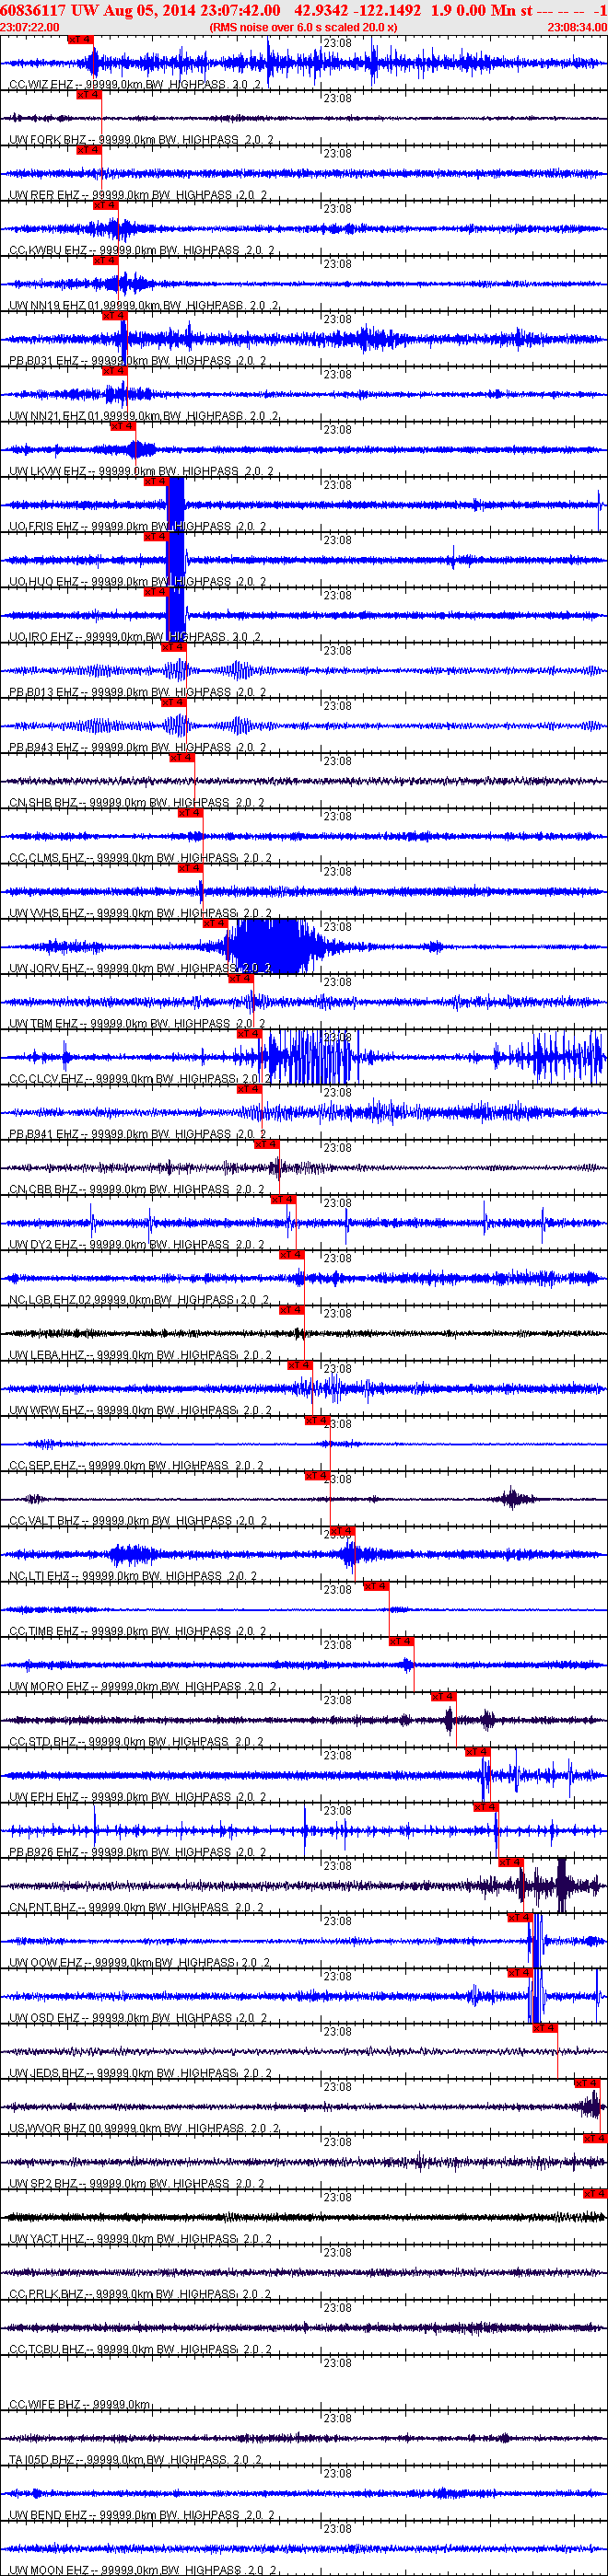
Task: Select the PB.B943 EHZ station label
Action: 138,747
